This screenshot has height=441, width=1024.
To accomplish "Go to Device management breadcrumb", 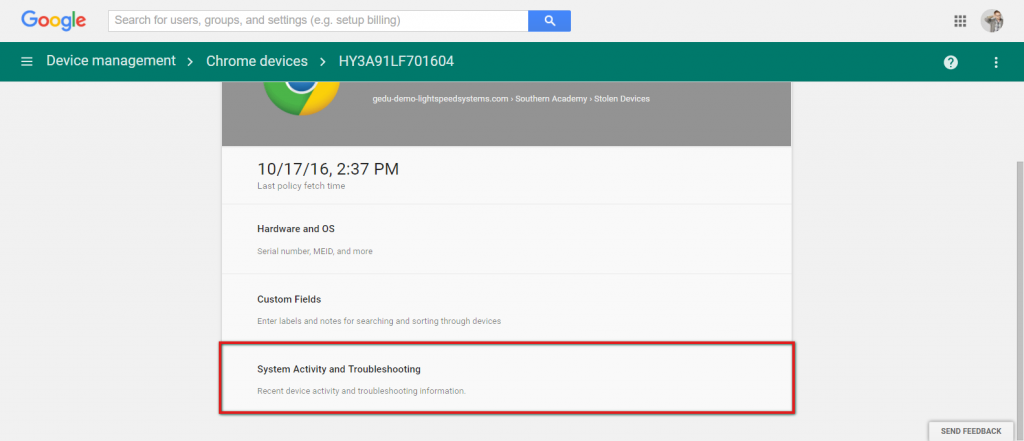I will [111, 61].
